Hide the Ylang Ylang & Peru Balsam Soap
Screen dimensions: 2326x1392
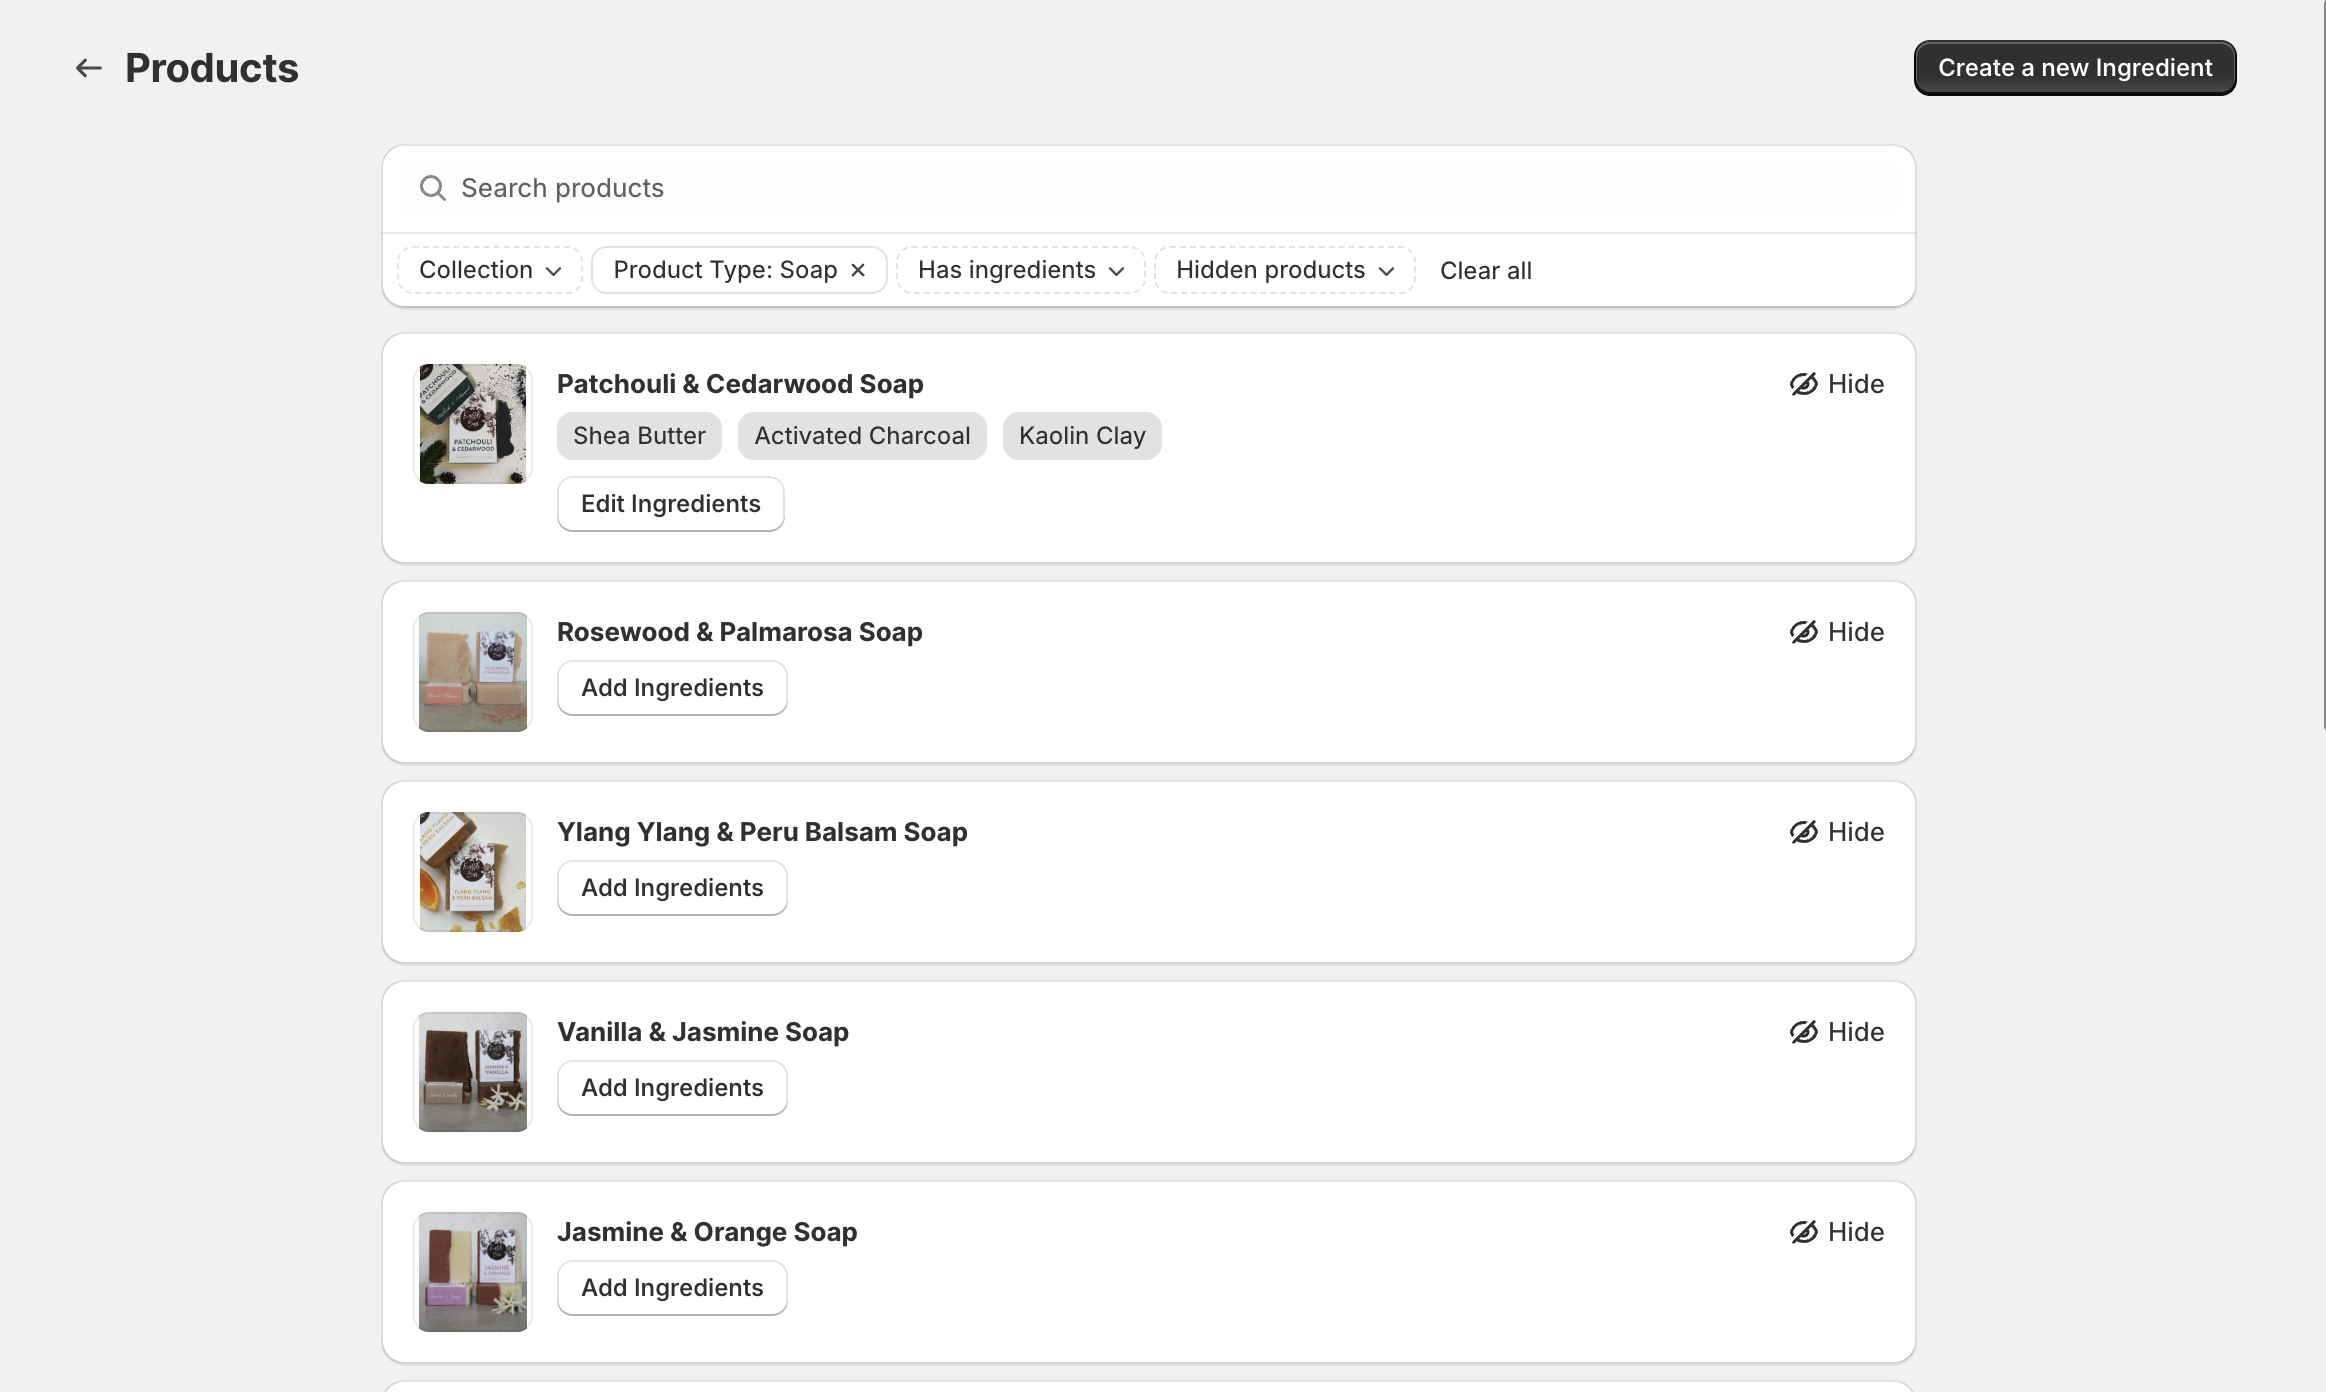1836,832
